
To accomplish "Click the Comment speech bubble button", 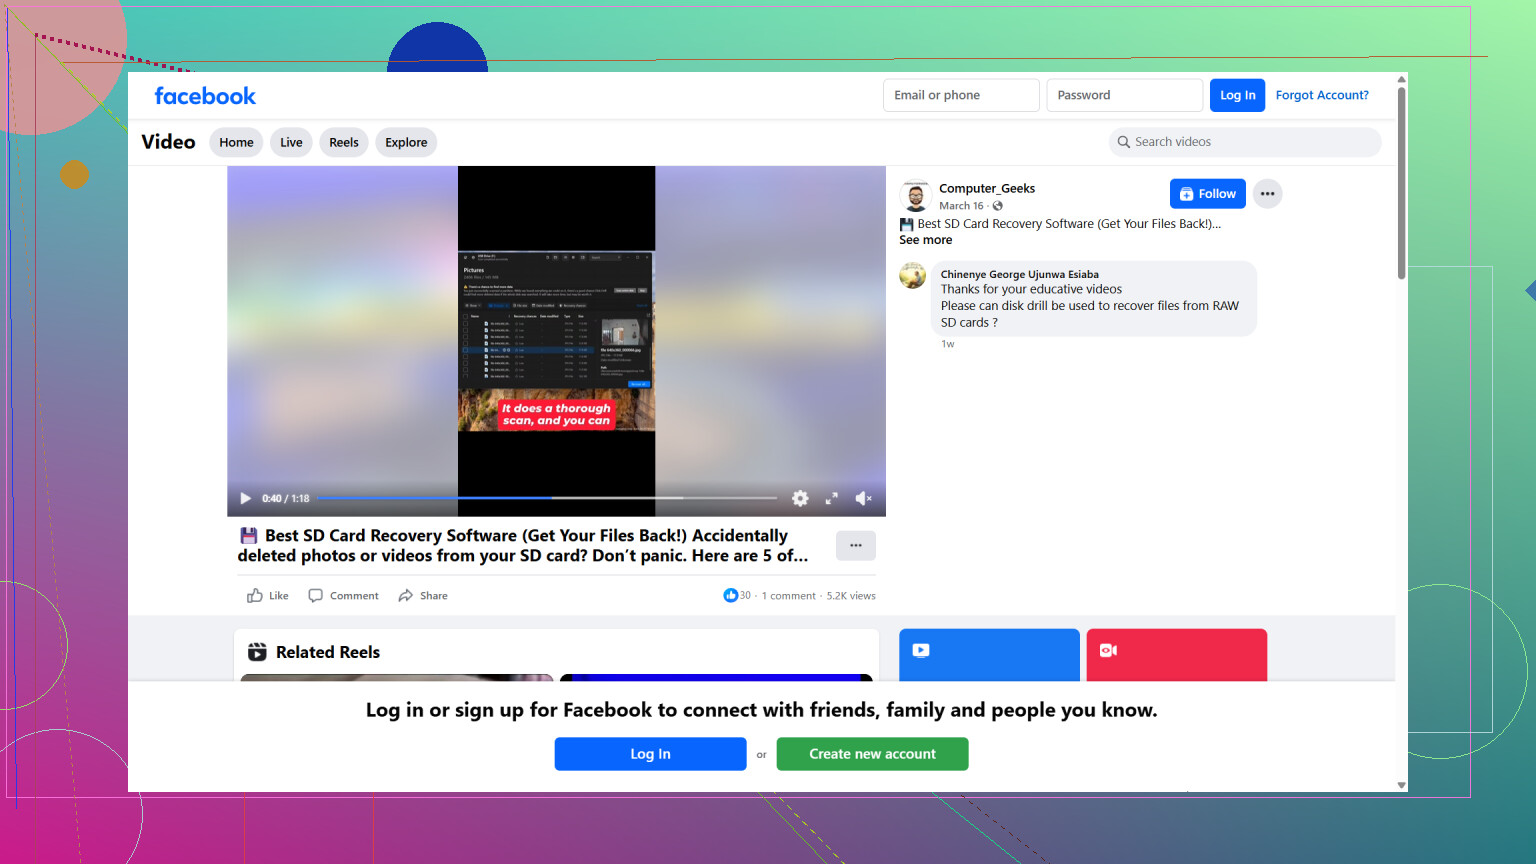I will (x=343, y=596).
